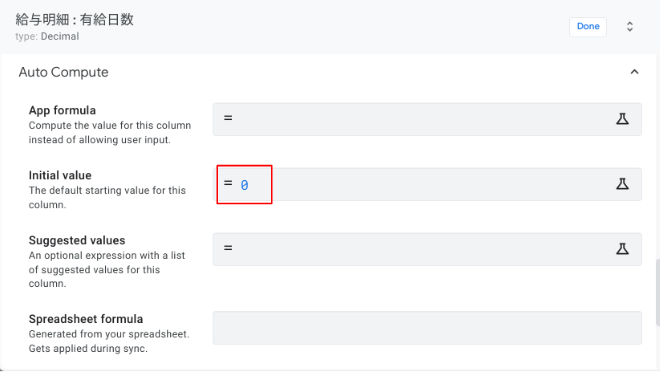Click the Suggested values label

point(77,240)
